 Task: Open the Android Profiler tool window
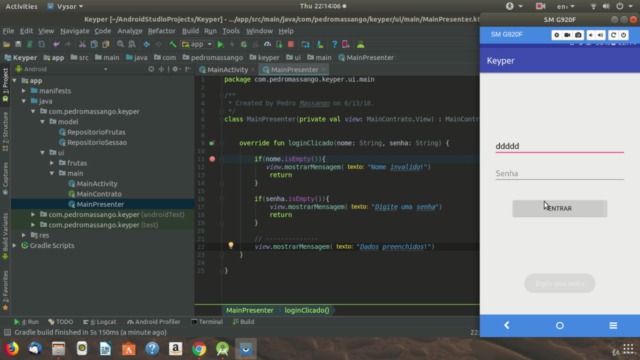[153, 322]
